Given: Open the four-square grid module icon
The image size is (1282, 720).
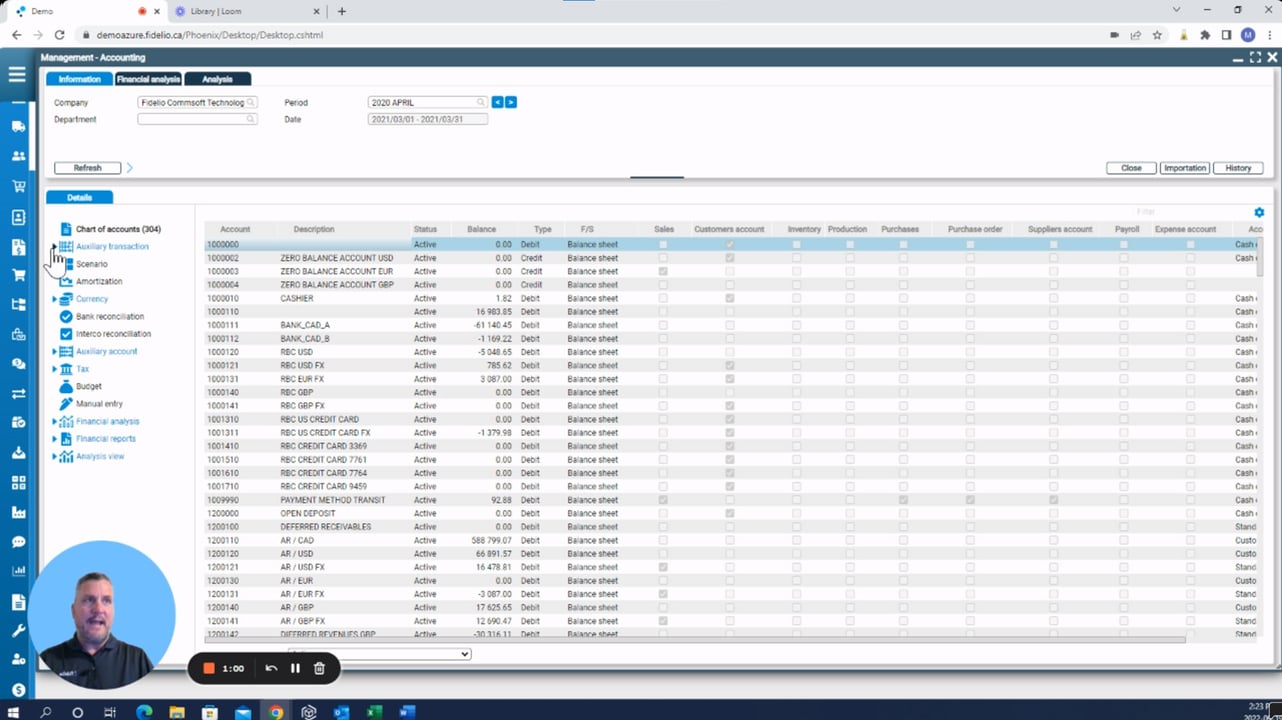Looking at the screenshot, I should pos(18,483).
